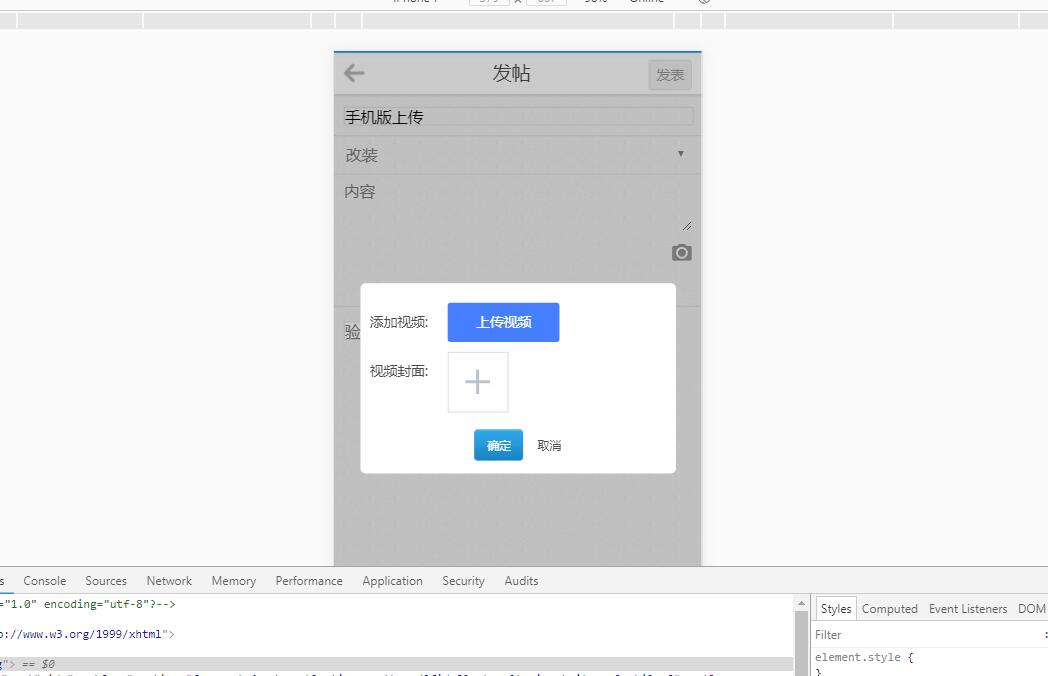Open the Sources tab
This screenshot has height=676, width=1048.
tap(106, 581)
